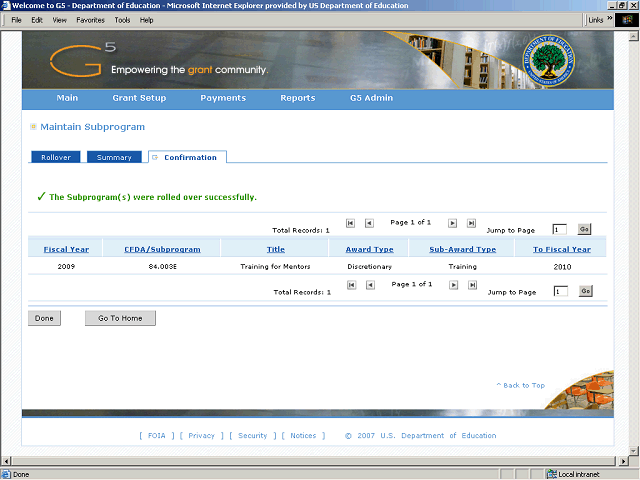Open the Edit menu
Viewport: 640px width, 480px height.
(37, 20)
